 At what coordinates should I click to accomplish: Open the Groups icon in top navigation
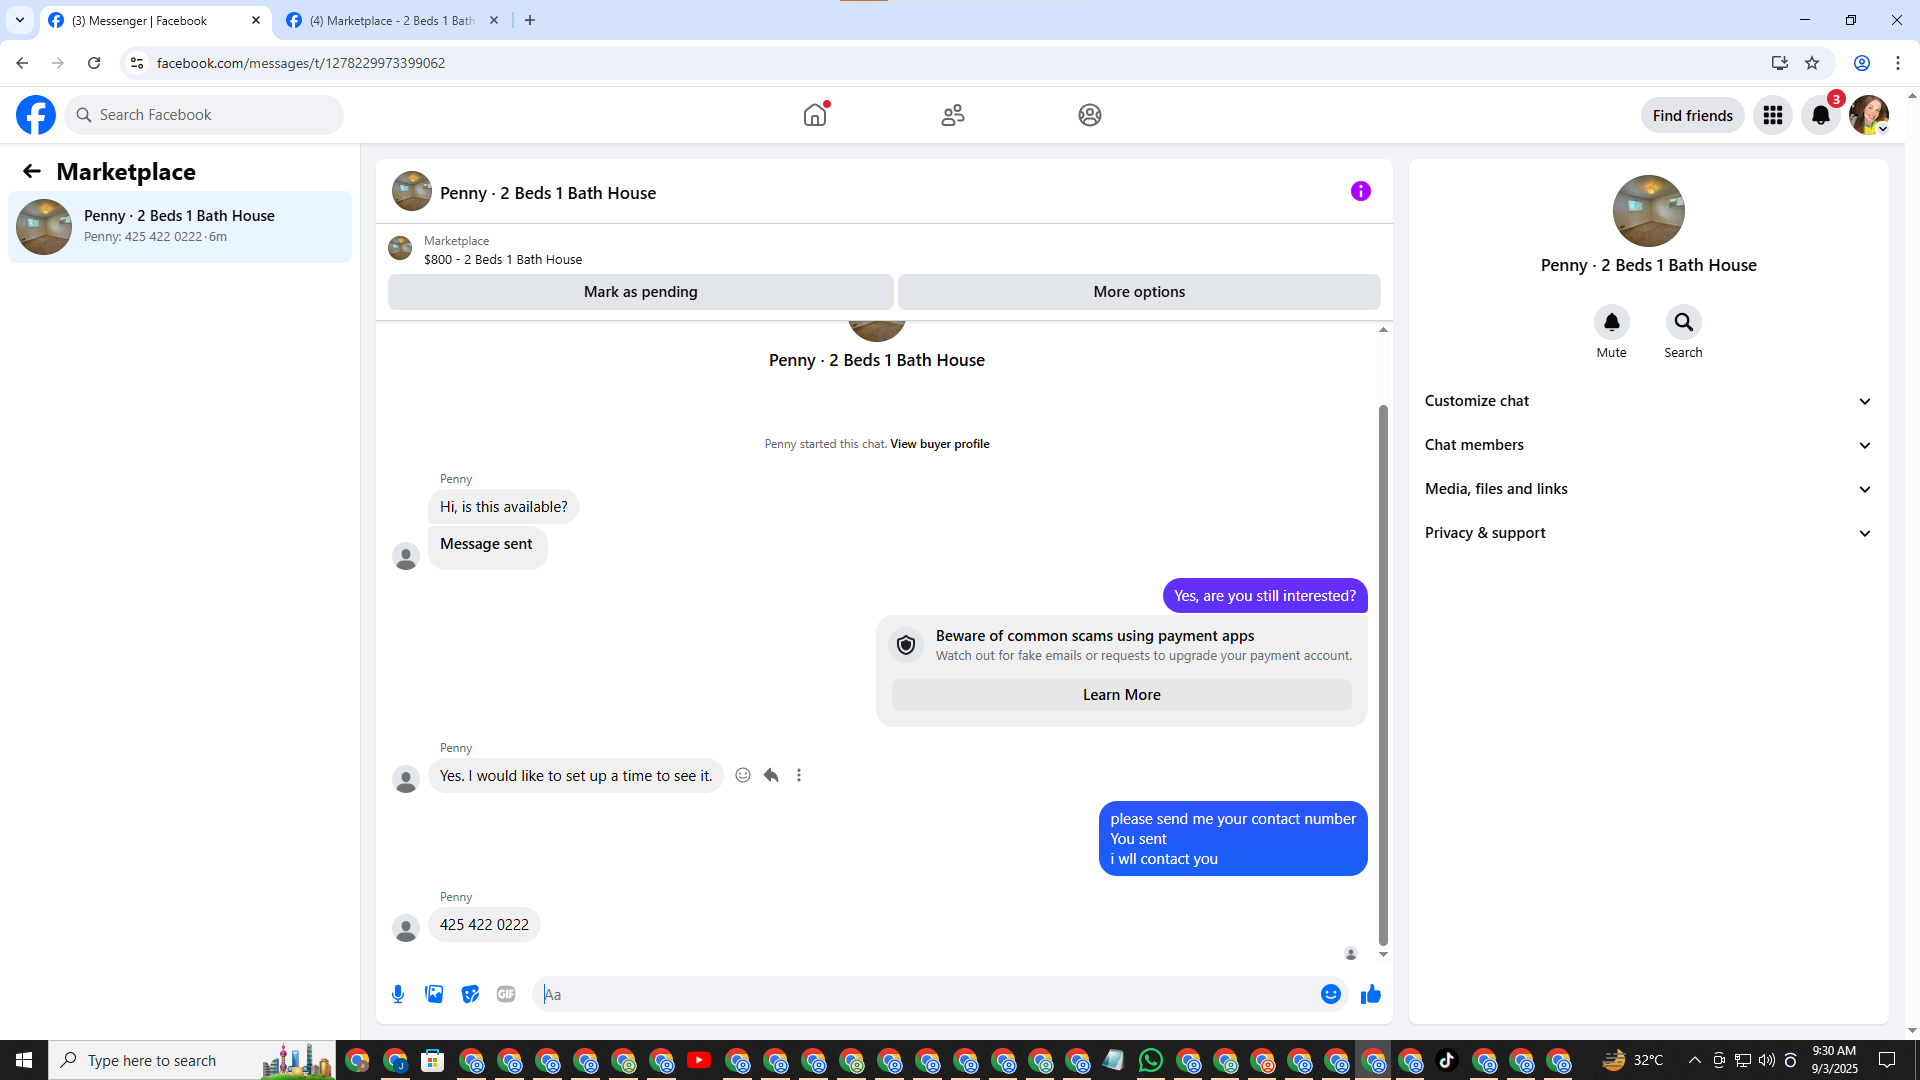point(1090,115)
